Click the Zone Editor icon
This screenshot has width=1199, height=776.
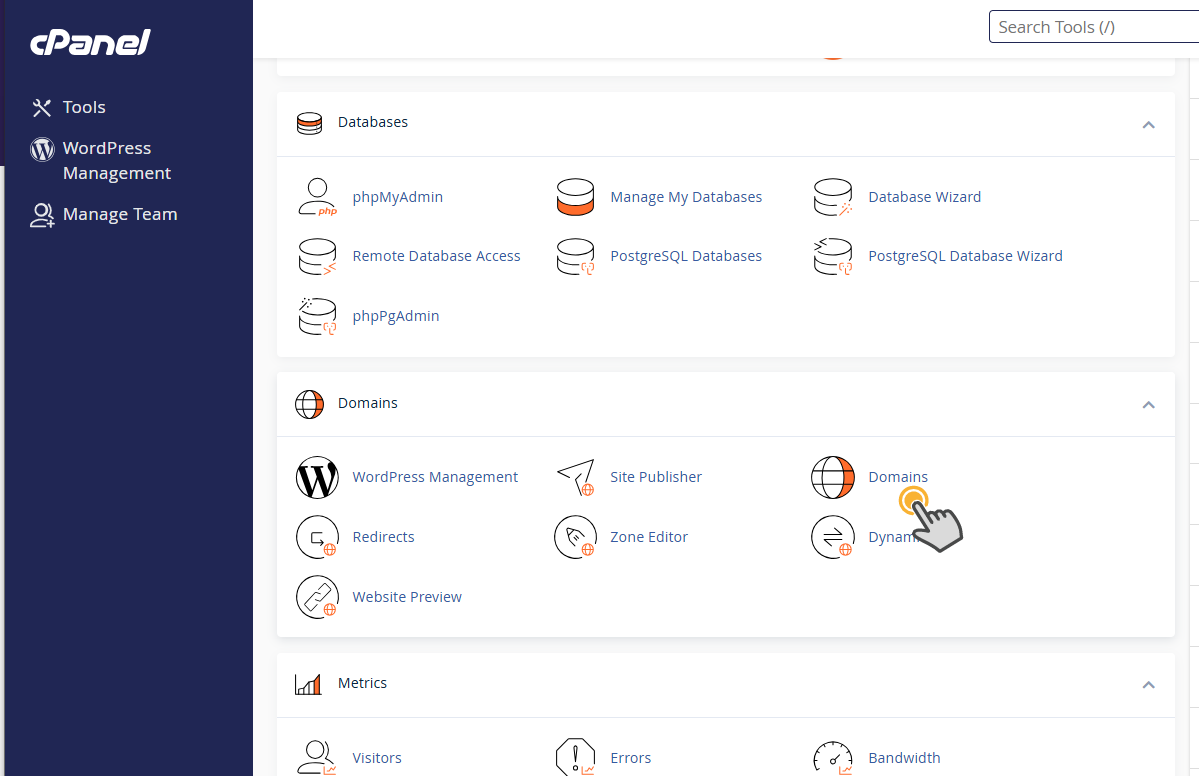575,537
